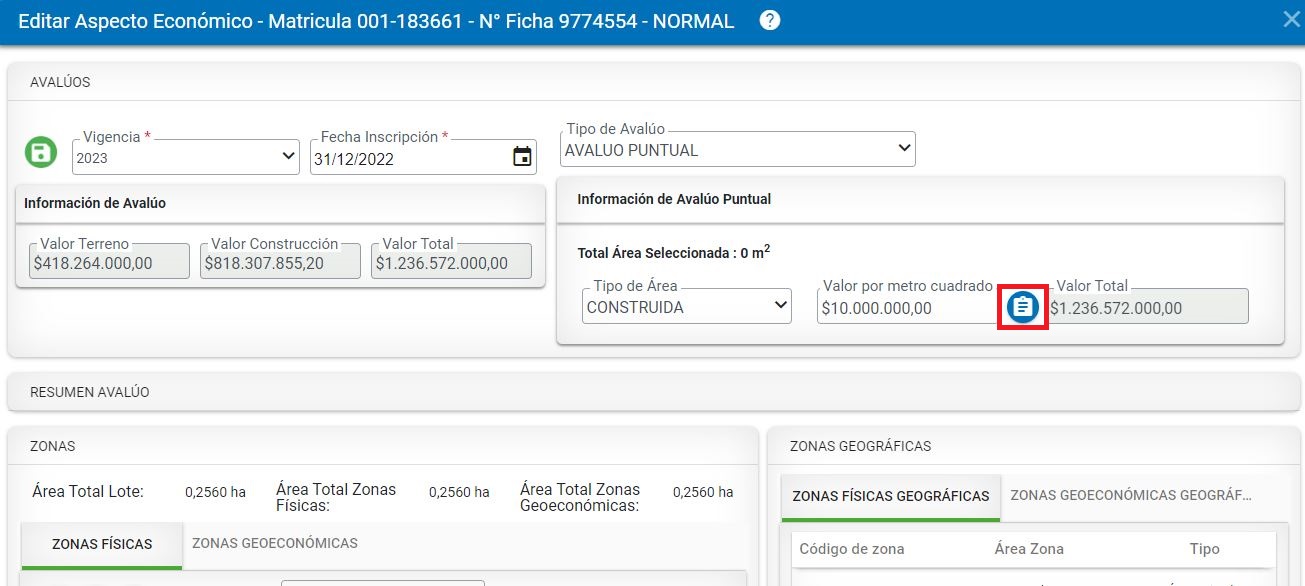Screen dimensions: 1305x586
Task: Click the Valor Construcción field
Action: pos(279,263)
